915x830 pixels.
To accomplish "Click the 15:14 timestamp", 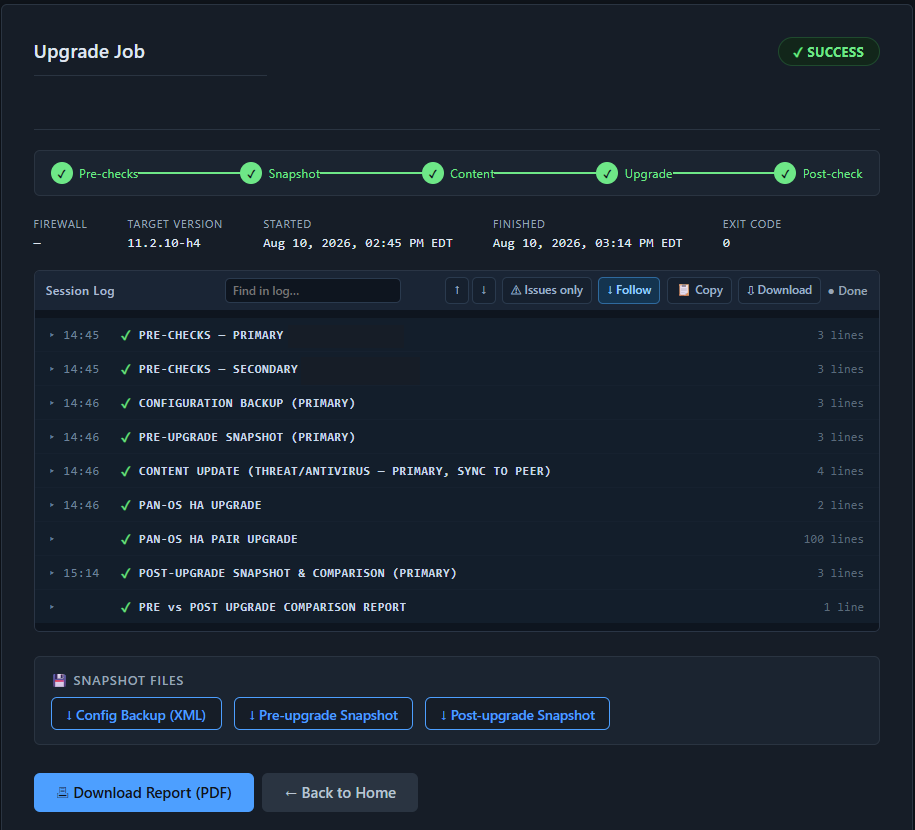I will pyautogui.click(x=81, y=573).
